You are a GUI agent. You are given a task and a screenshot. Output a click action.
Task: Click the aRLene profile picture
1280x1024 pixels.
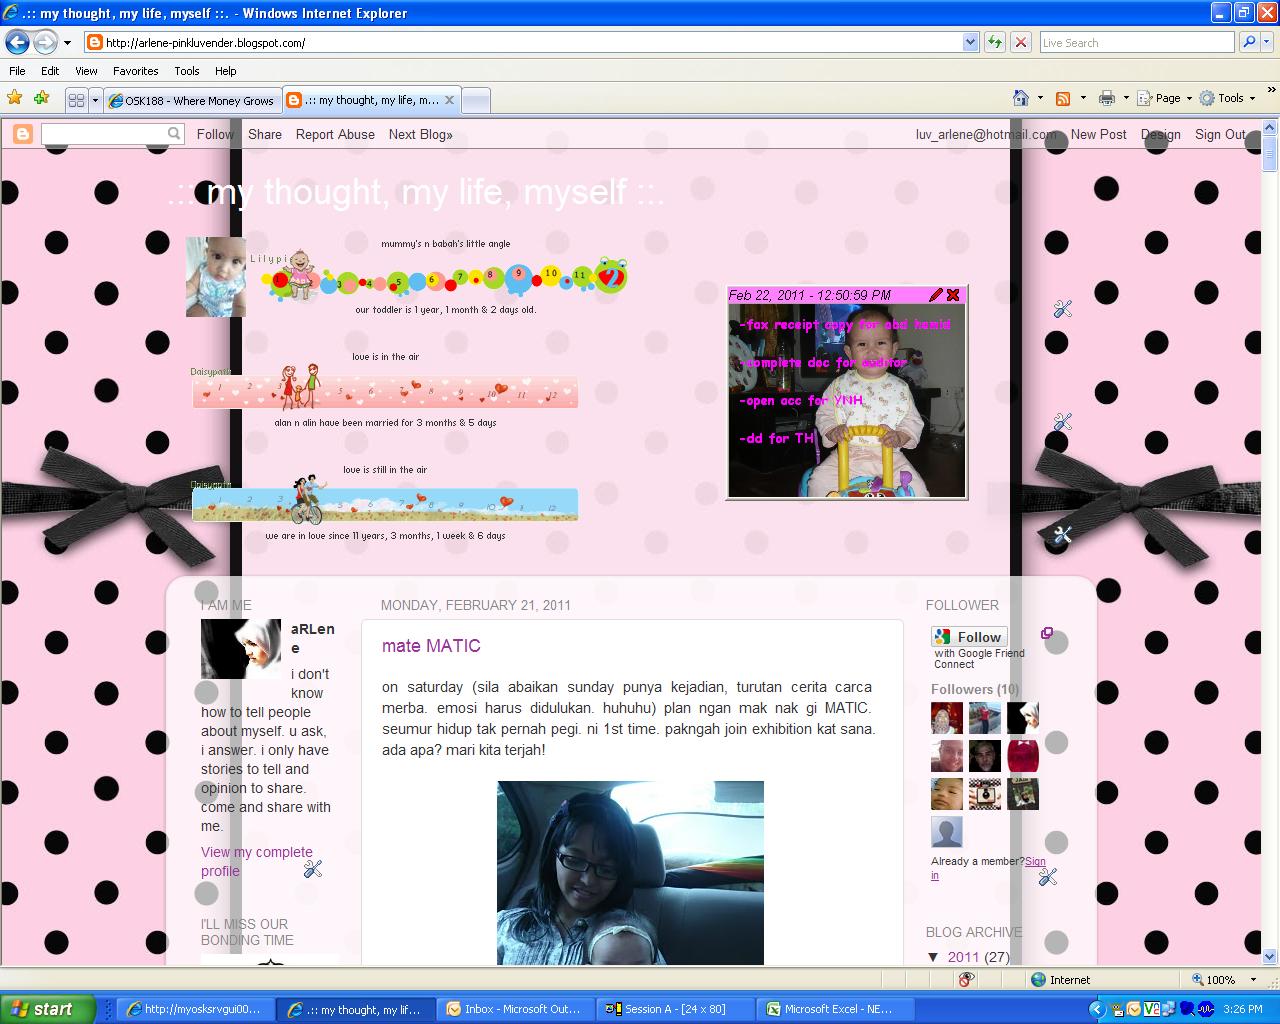coord(241,649)
